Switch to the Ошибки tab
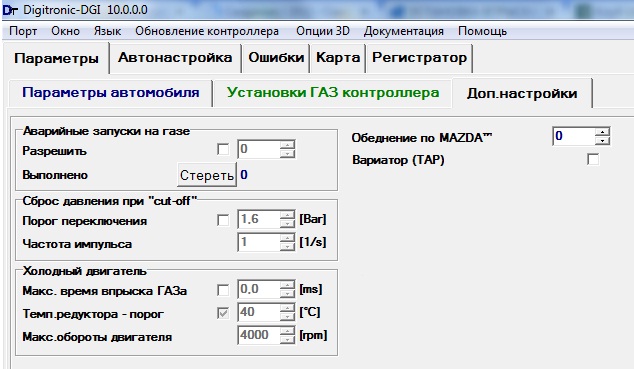The width and height of the screenshot is (634, 369). [x=276, y=58]
